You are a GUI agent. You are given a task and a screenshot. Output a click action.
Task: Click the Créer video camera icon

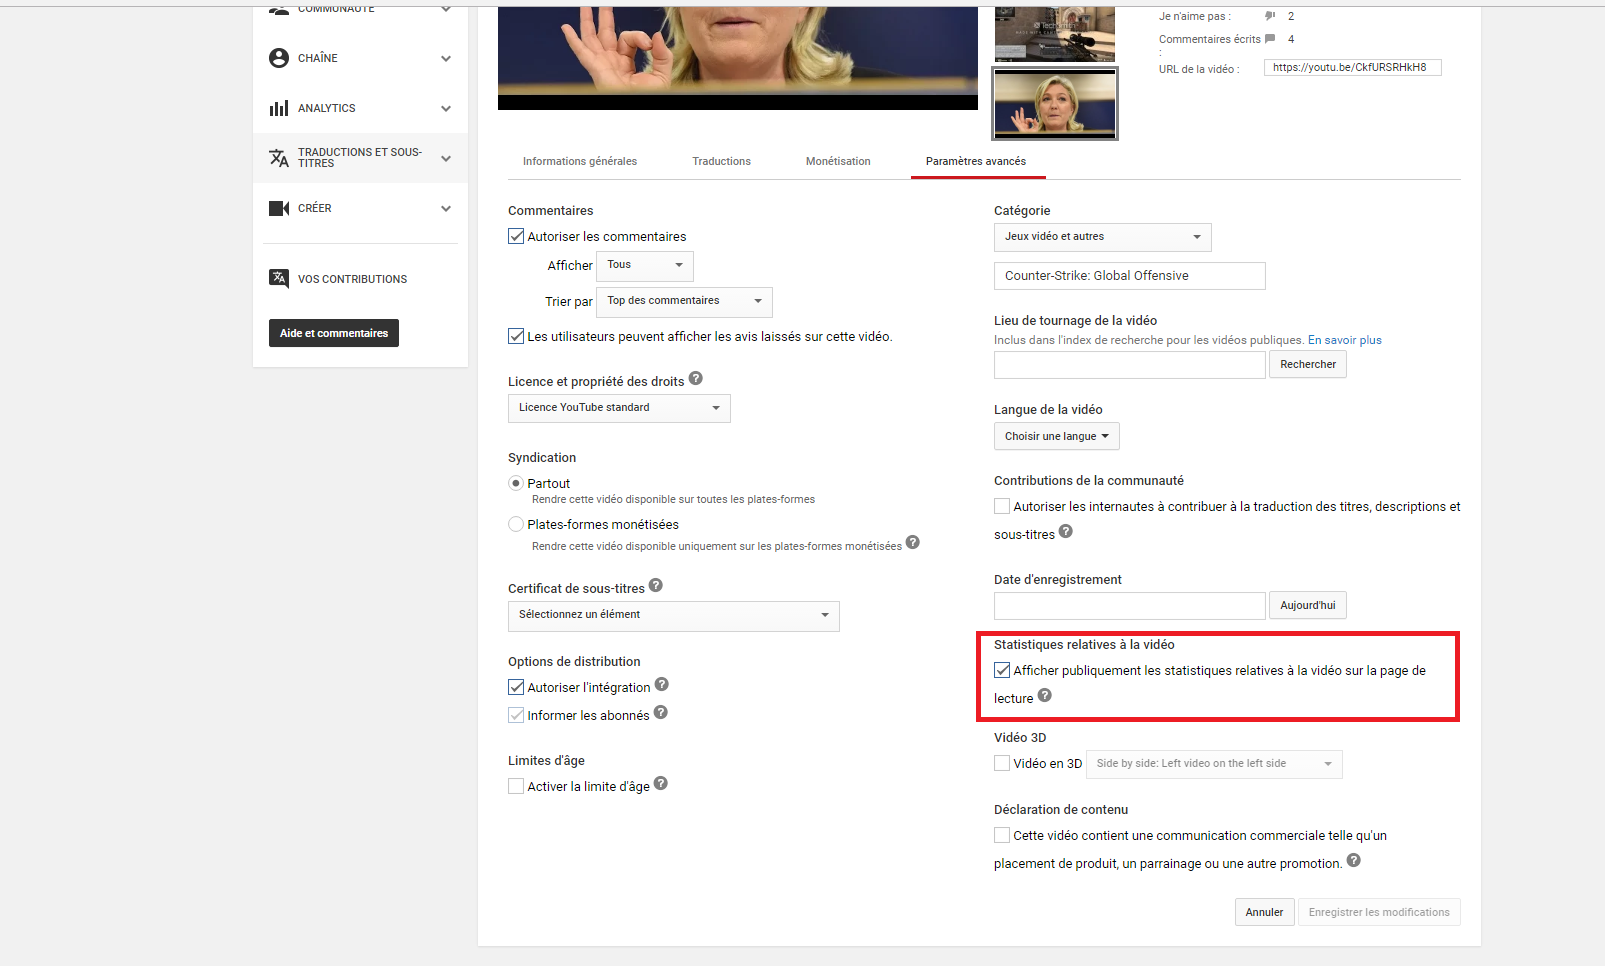tap(279, 208)
